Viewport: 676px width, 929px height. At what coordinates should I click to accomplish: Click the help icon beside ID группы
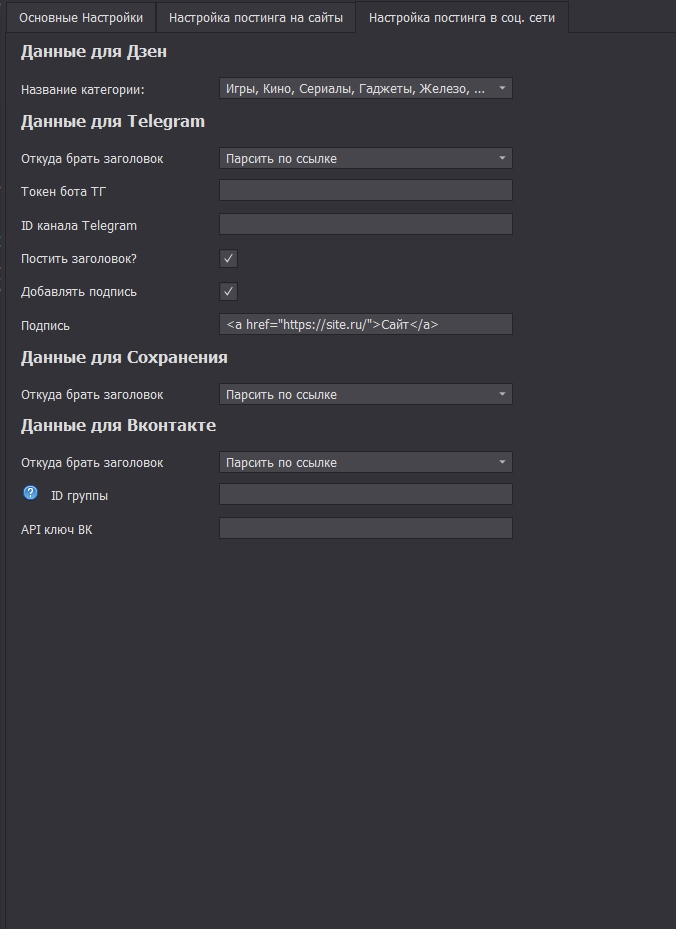30,494
